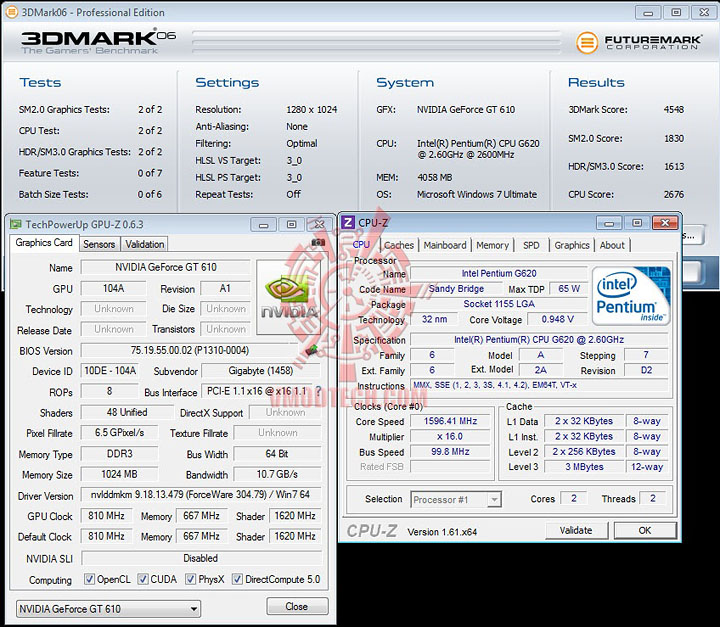Click the OK button in CPU-Z

click(645, 531)
